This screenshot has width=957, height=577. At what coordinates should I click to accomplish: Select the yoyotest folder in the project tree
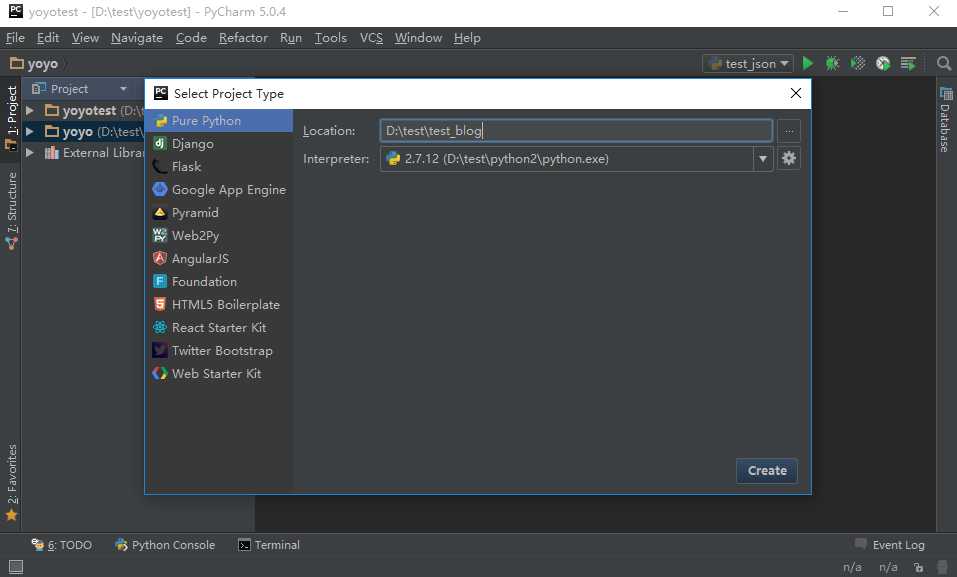tap(89, 111)
